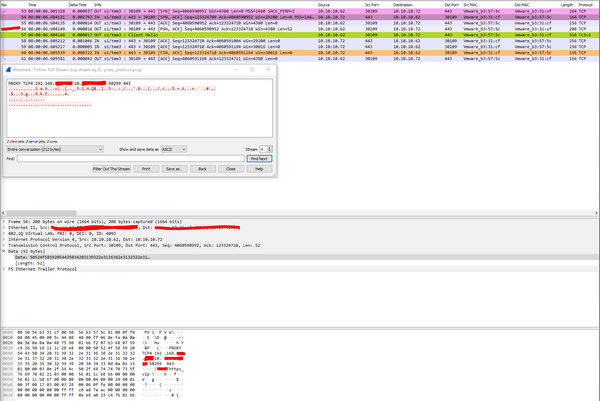
Task: Click the packet list horizontal scrollbar thumb
Action: pos(41,213)
